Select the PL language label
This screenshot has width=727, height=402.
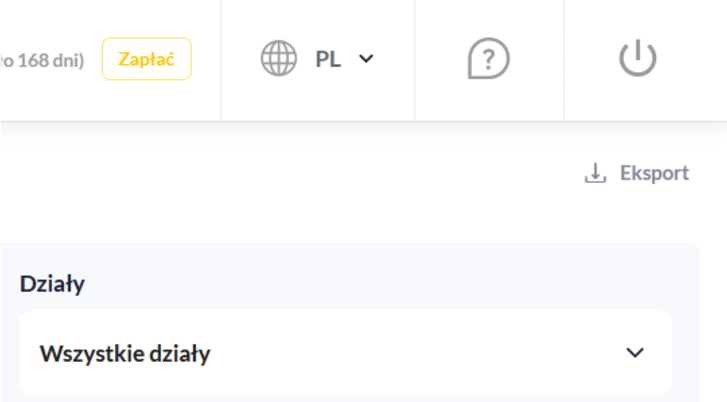328,59
